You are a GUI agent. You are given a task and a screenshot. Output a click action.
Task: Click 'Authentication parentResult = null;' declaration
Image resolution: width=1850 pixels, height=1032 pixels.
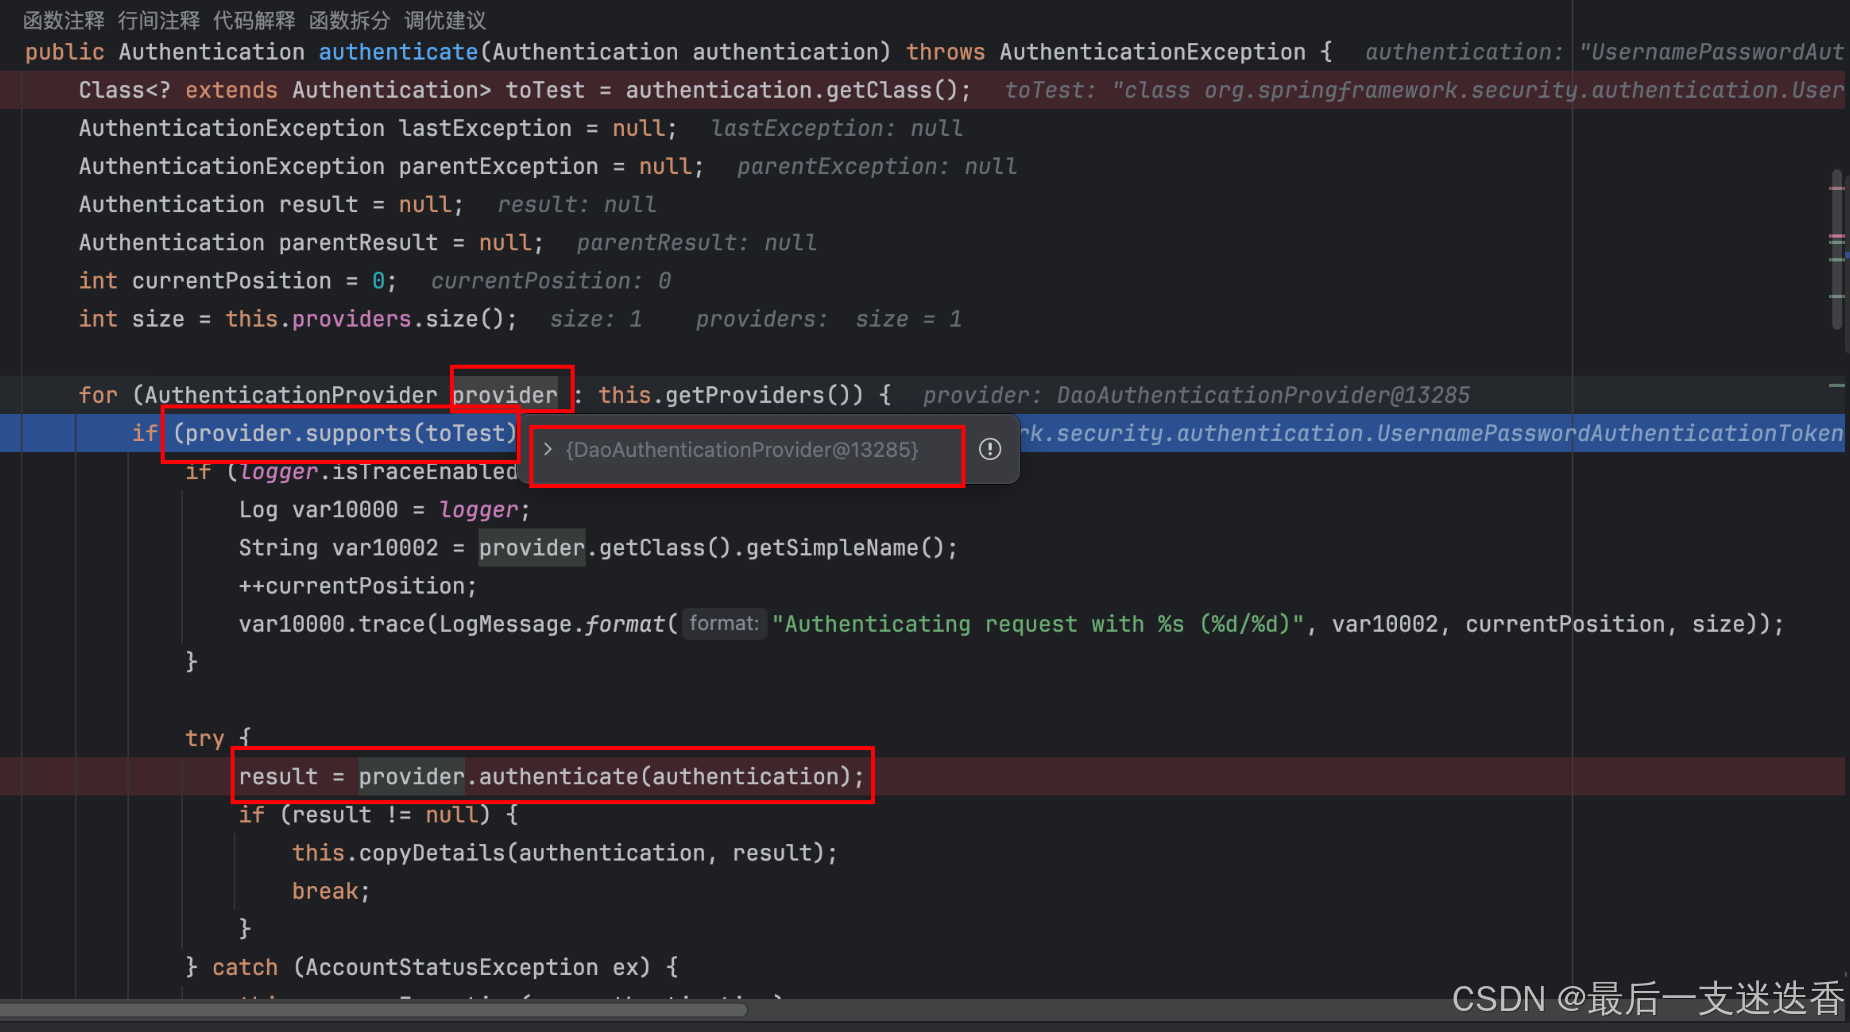311,242
